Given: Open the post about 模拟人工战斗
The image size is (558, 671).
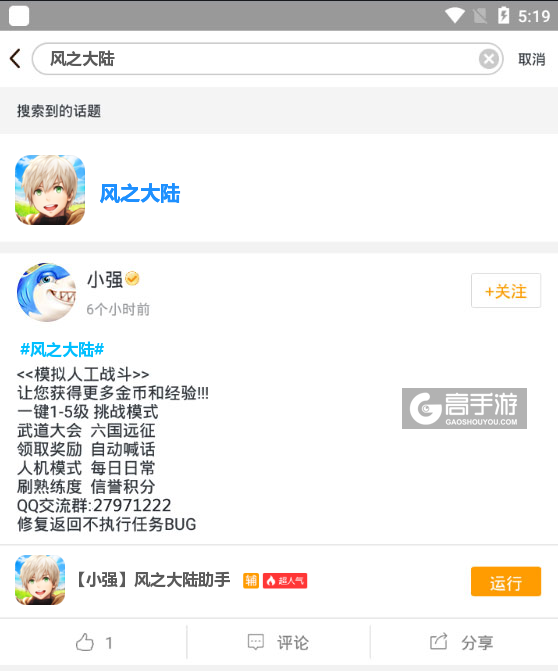Looking at the screenshot, I should pyautogui.click(x=113, y=449).
